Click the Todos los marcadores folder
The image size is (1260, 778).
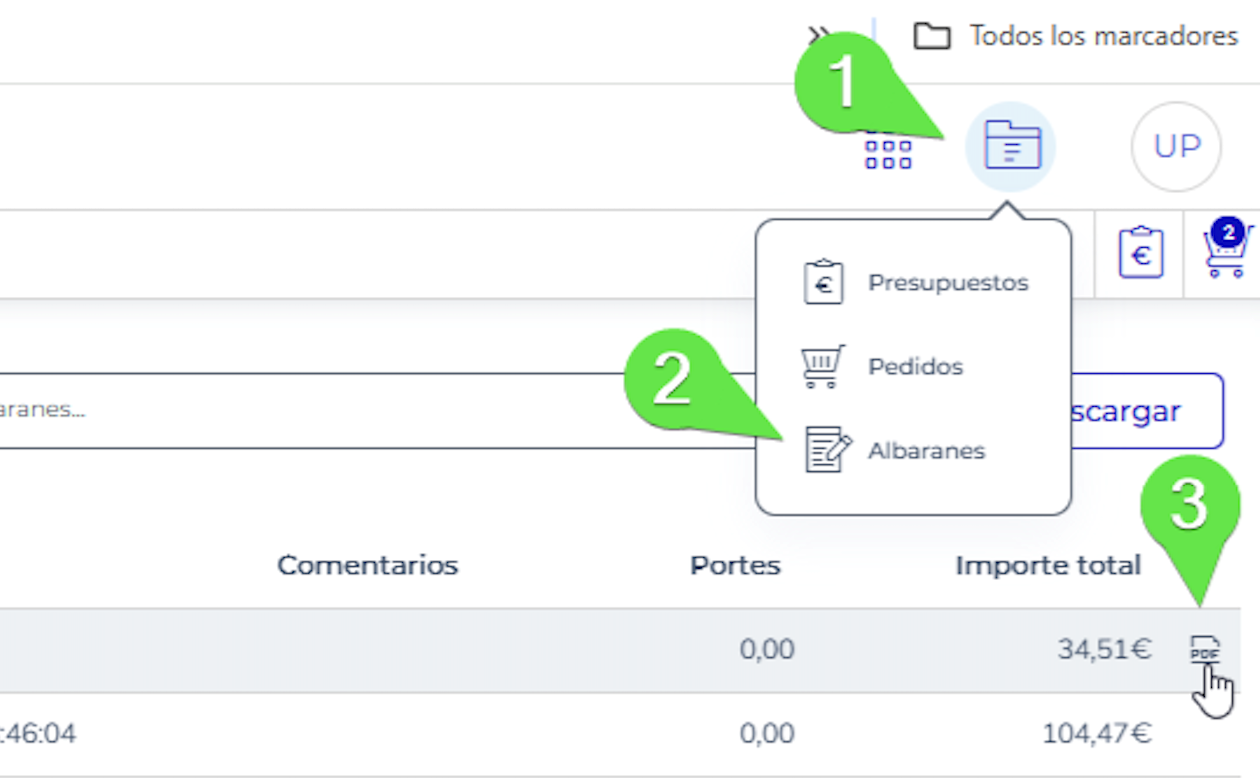(1076, 37)
